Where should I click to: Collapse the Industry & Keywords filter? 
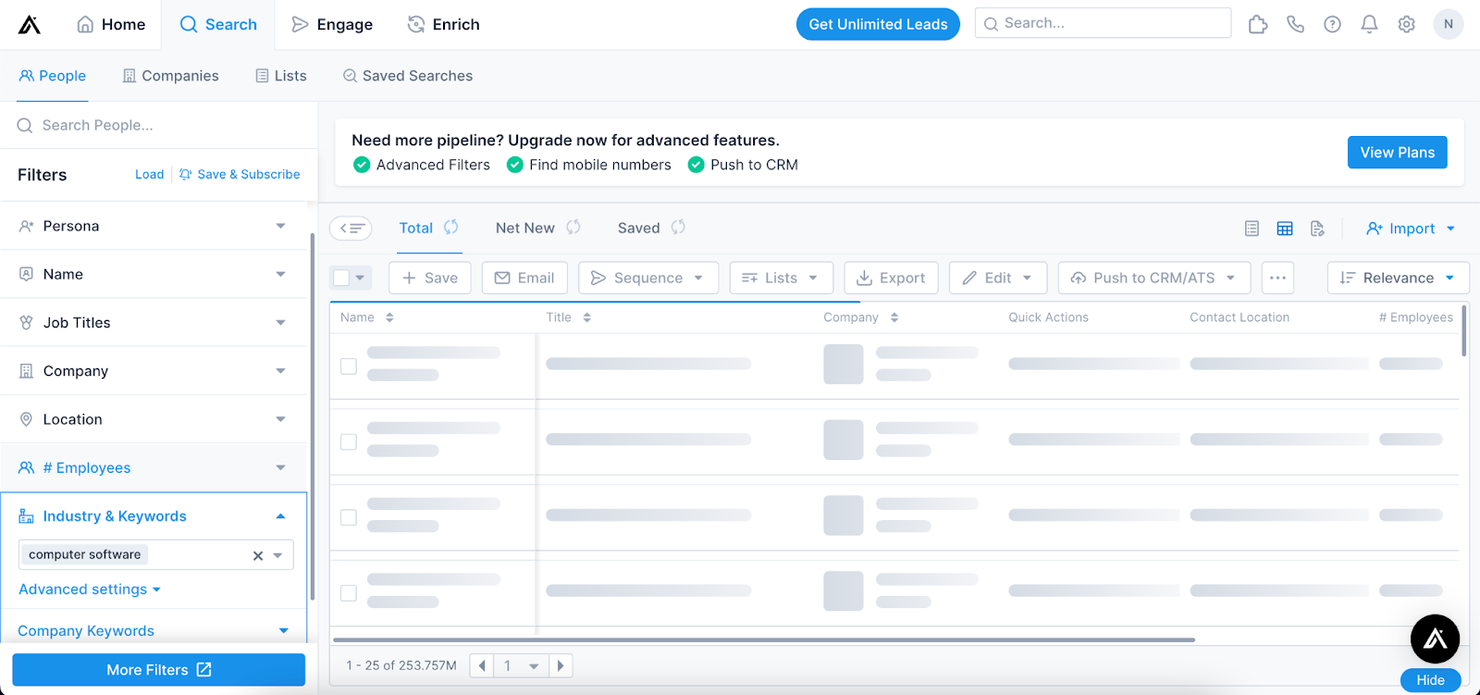[281, 516]
